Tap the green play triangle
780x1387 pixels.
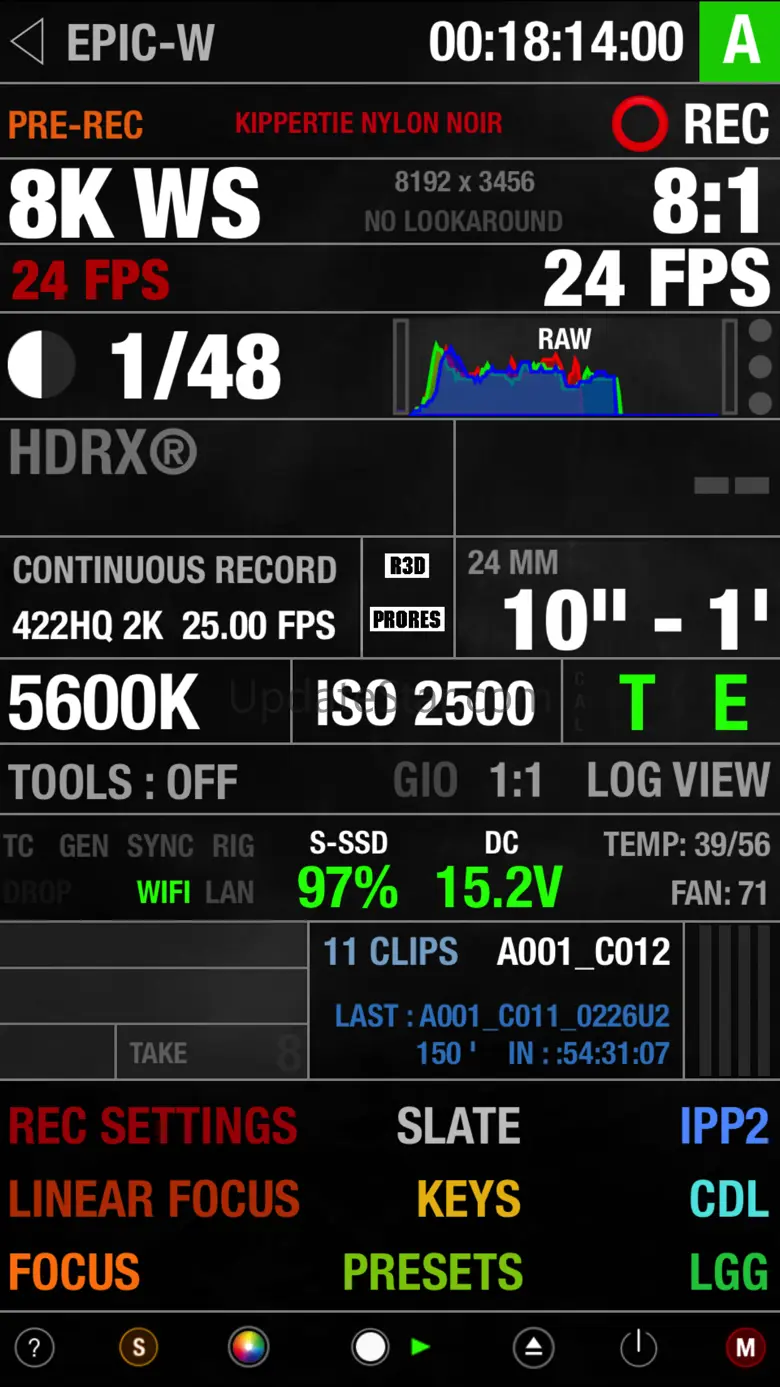[x=421, y=1348]
